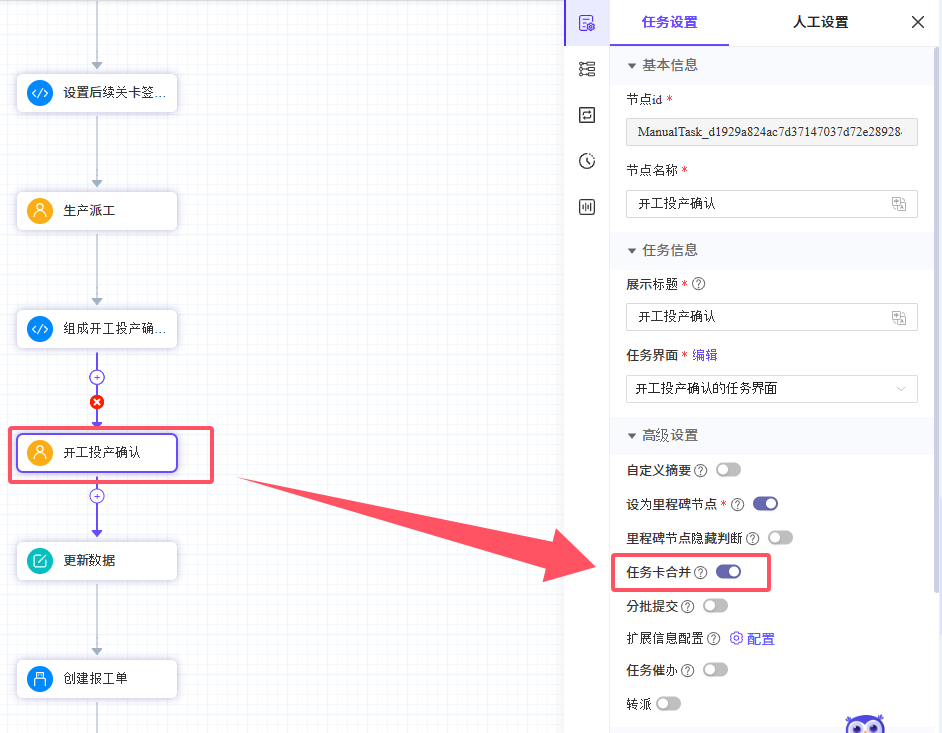Enable the 分批提交 toggle
This screenshot has height=733, width=942.
coord(716,606)
